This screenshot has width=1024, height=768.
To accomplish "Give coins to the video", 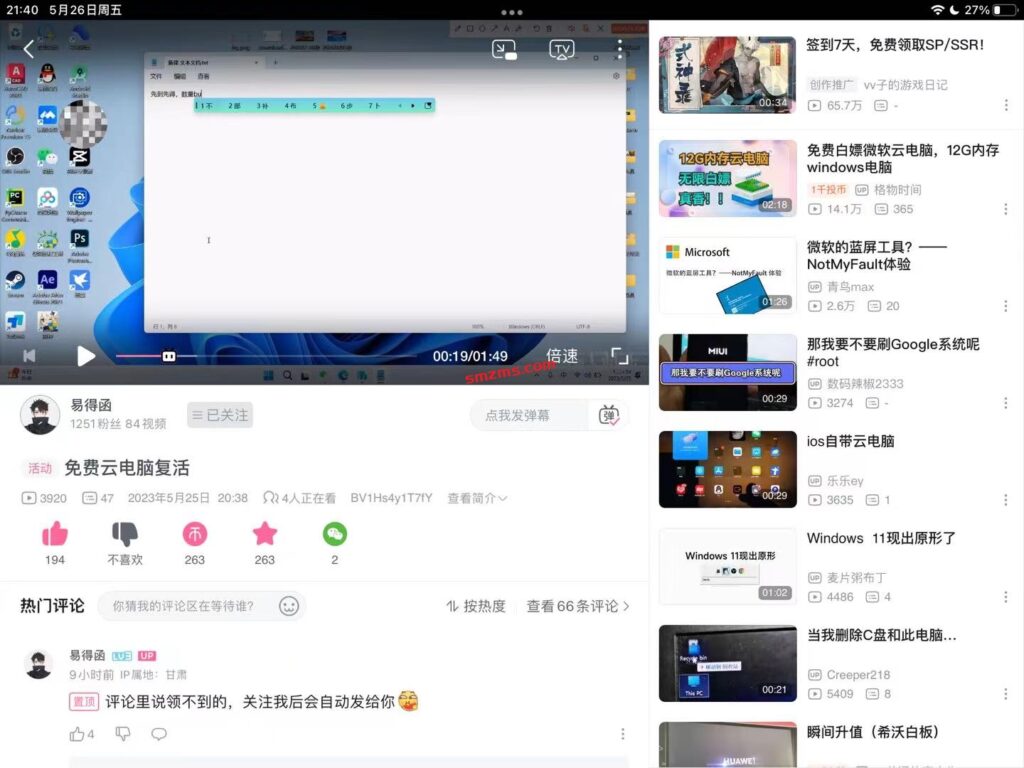I will [195, 534].
